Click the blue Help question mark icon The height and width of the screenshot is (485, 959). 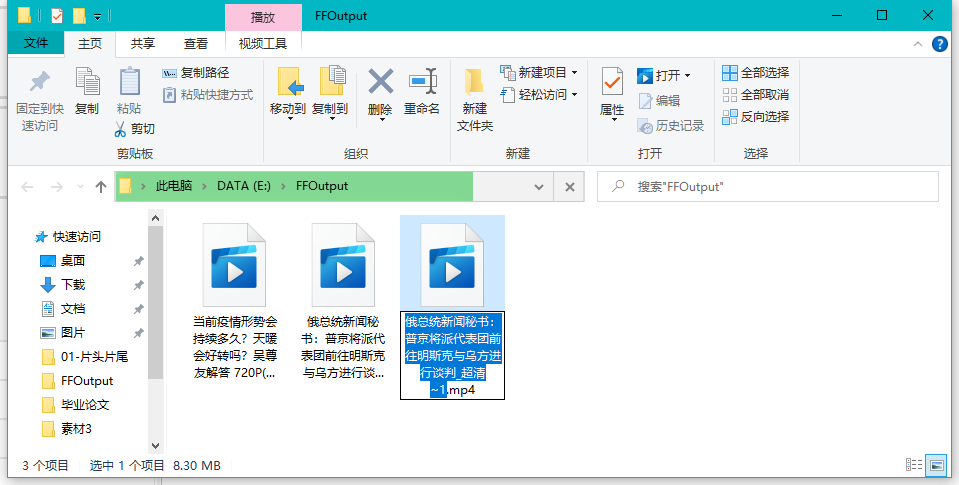pyautogui.click(x=939, y=44)
